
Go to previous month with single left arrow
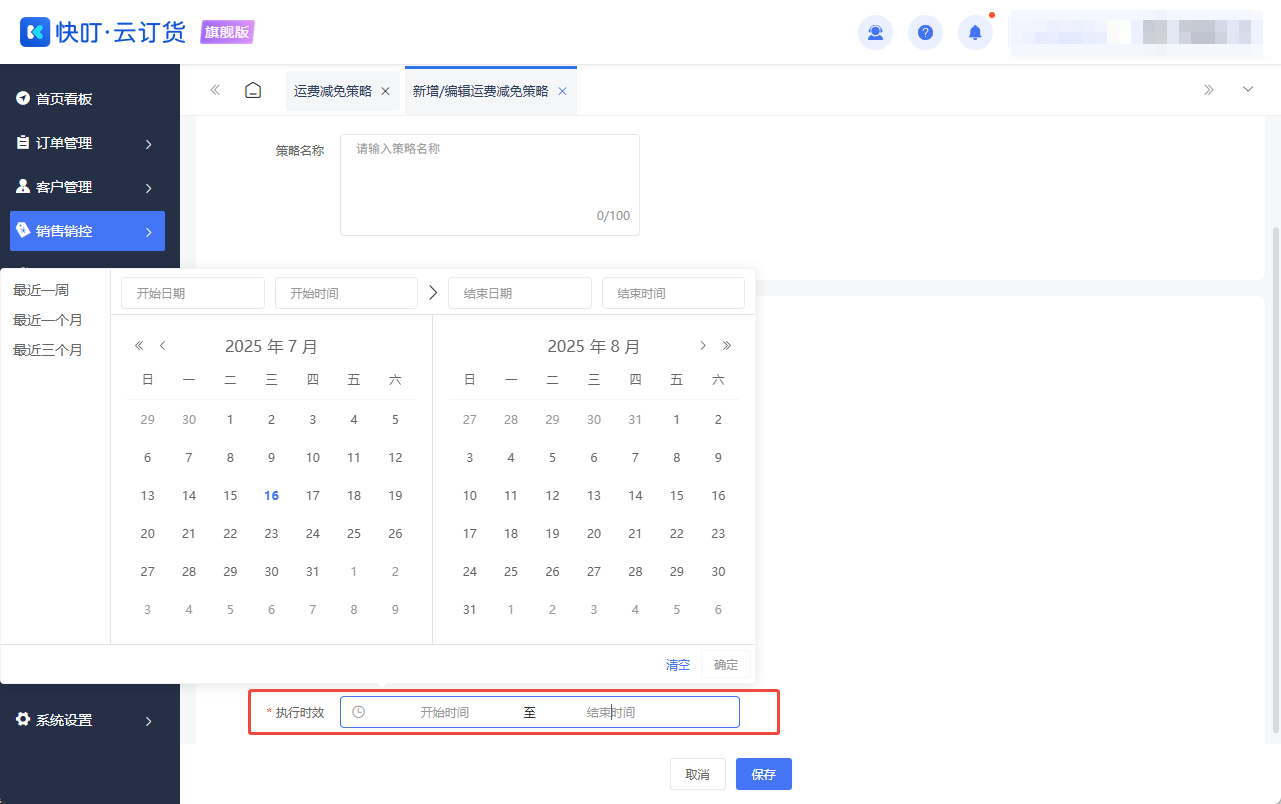point(163,346)
